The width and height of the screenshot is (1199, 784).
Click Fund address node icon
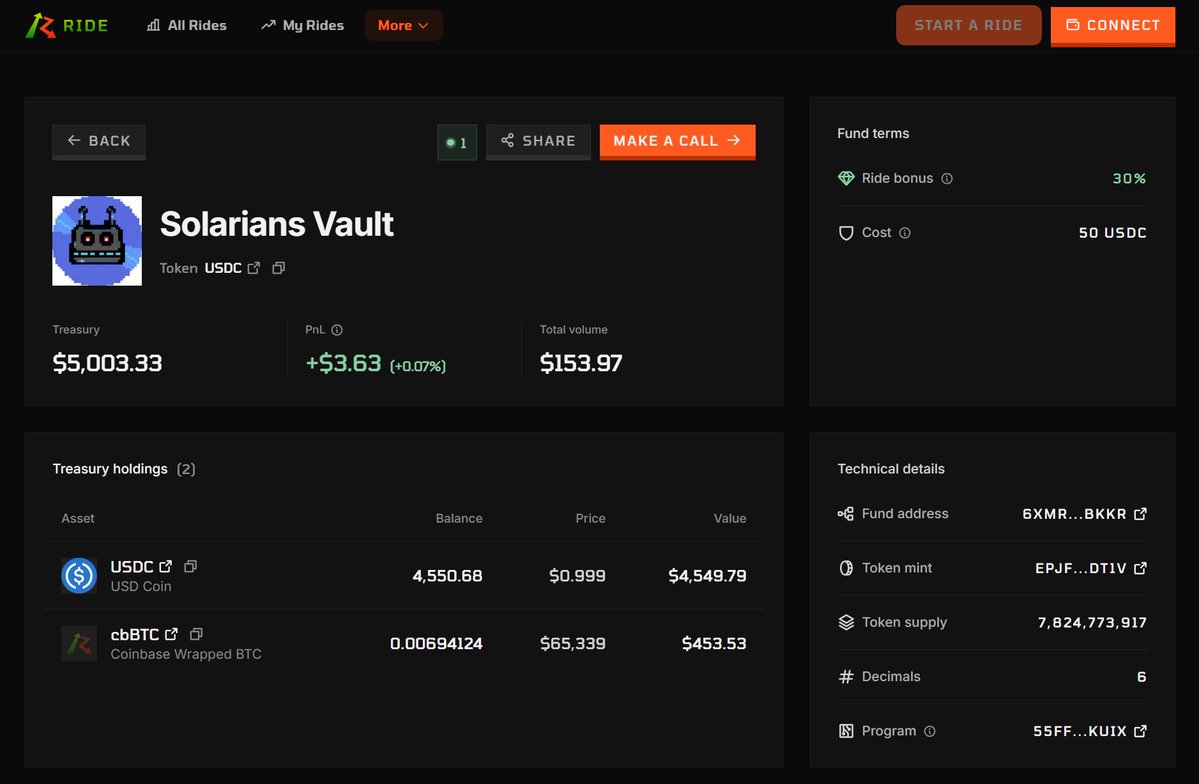pos(846,514)
